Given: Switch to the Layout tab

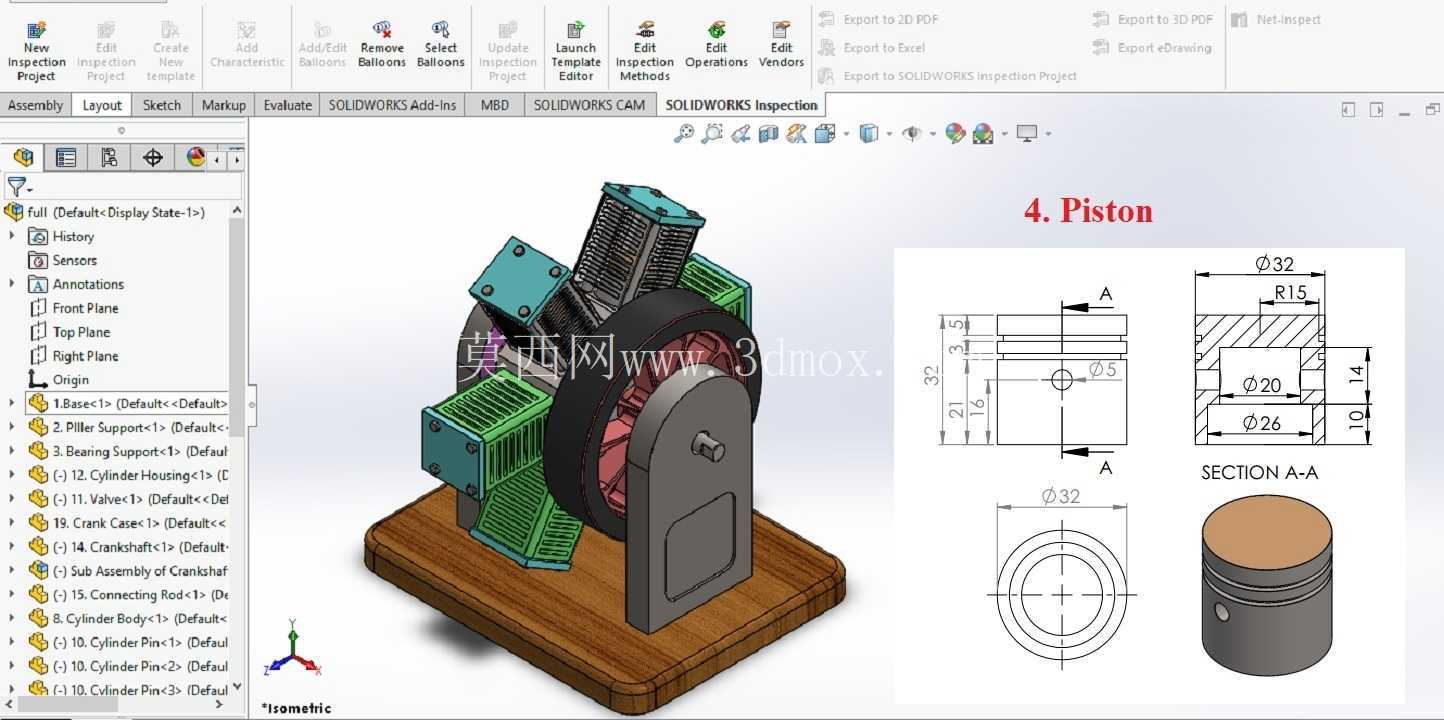Looking at the screenshot, I should pos(102,105).
